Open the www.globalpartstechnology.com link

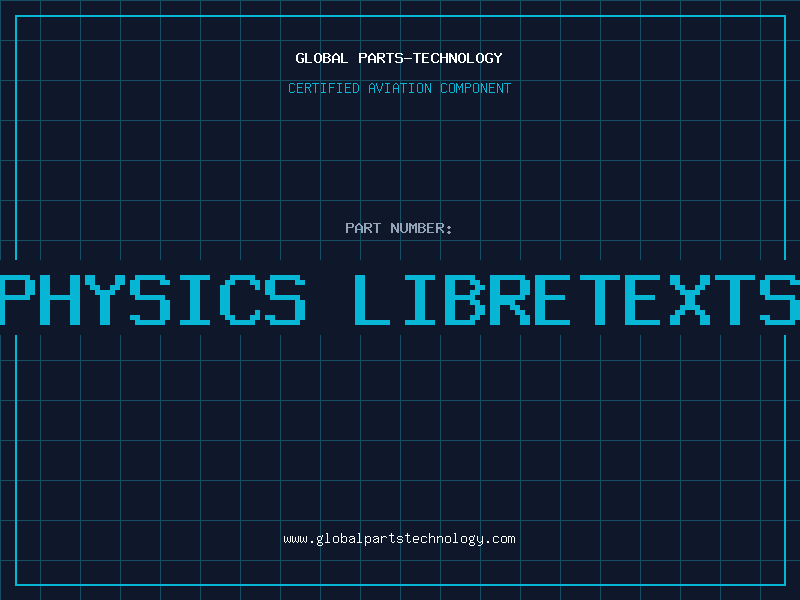click(399, 539)
